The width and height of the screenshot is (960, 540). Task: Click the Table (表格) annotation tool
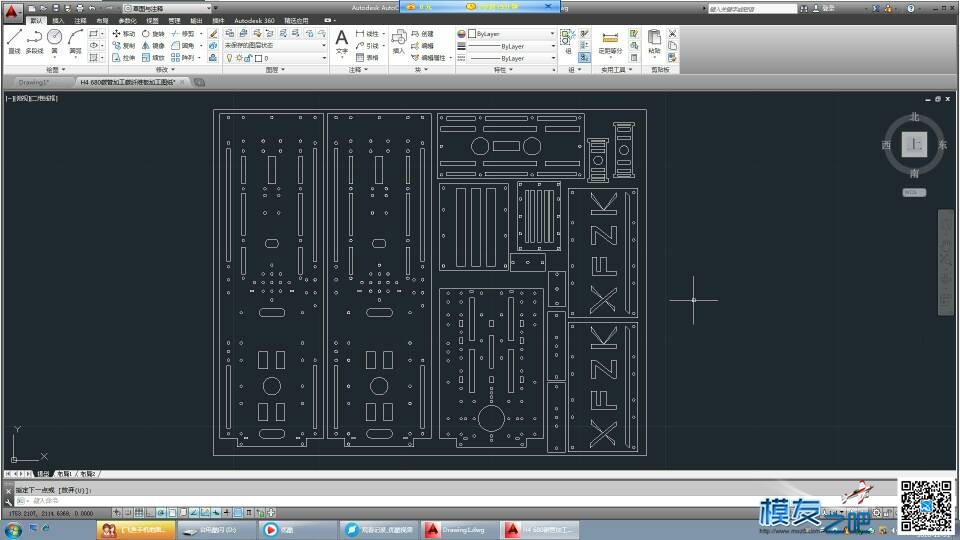click(367, 58)
